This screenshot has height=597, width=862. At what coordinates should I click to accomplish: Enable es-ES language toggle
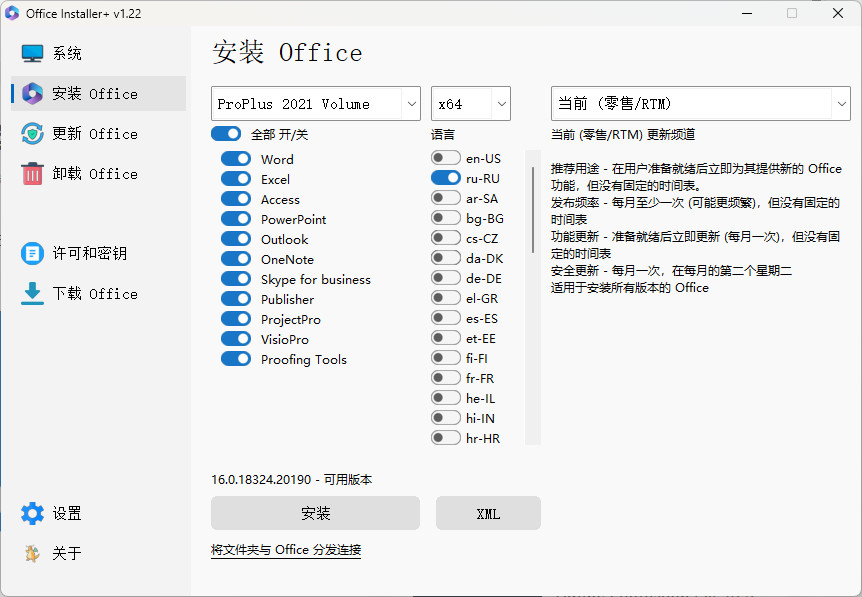(446, 318)
